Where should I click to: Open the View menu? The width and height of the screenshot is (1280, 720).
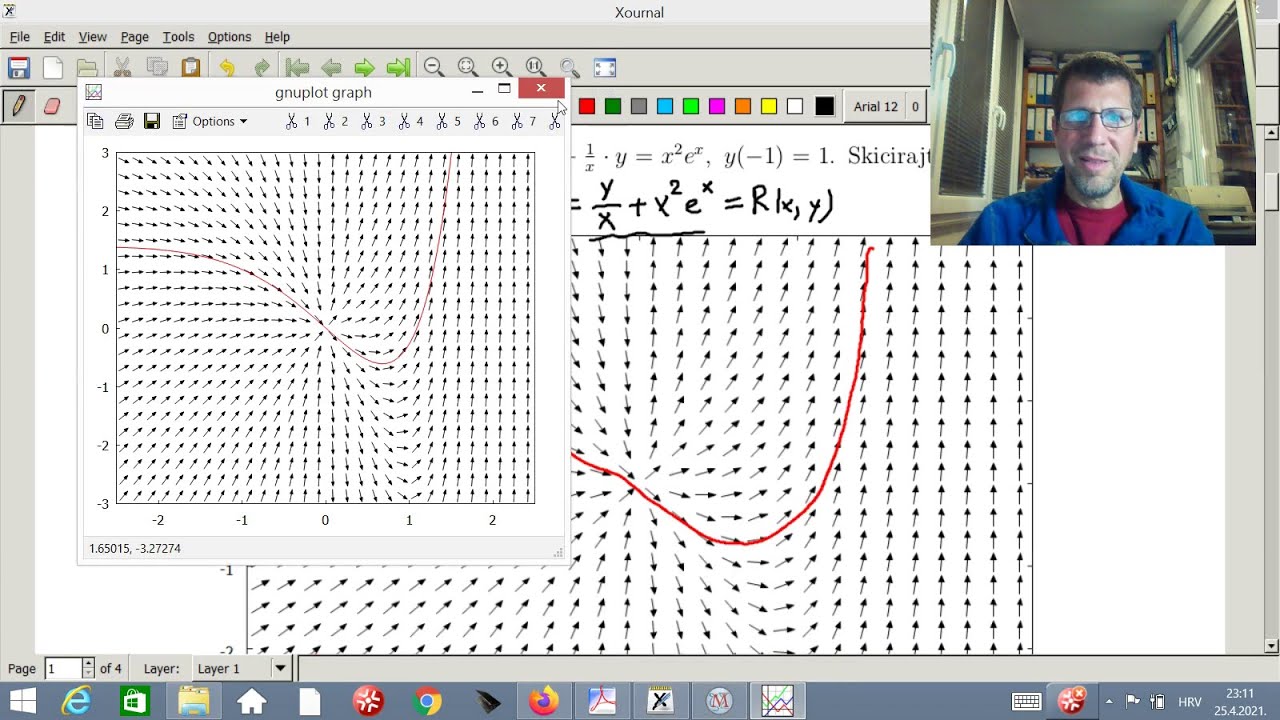tap(92, 36)
